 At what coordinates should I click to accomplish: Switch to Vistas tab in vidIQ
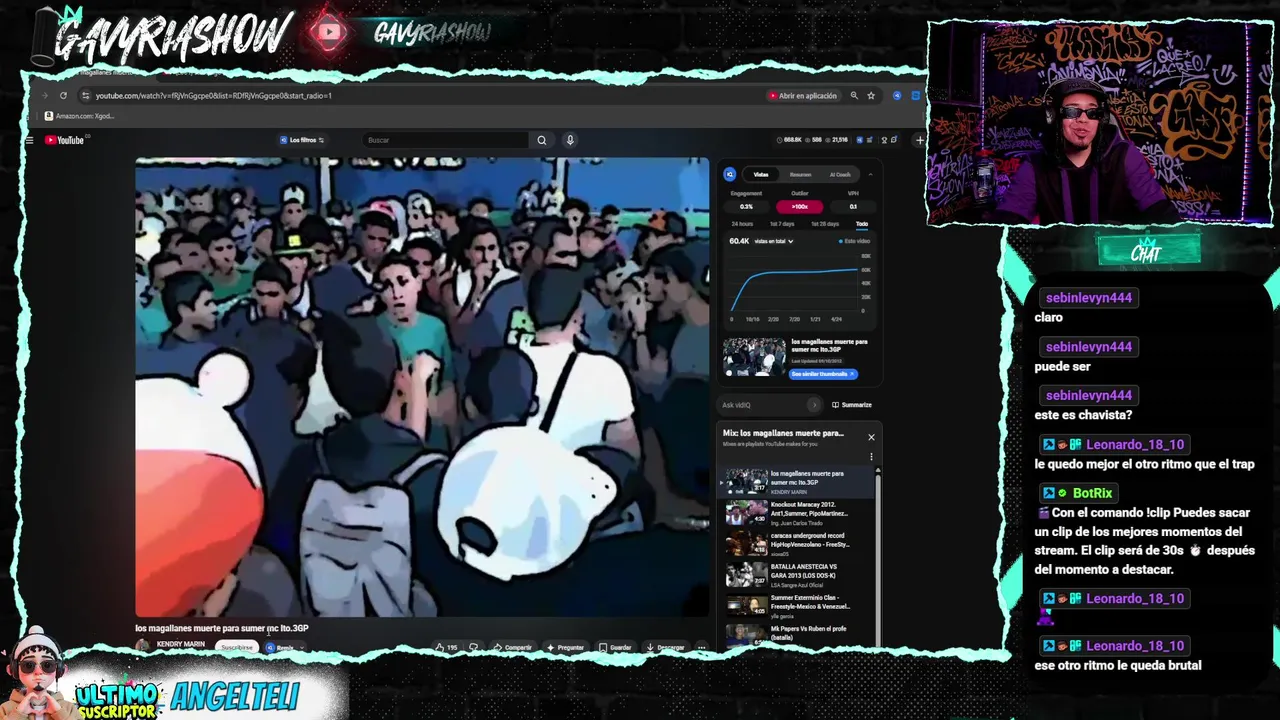click(x=761, y=174)
